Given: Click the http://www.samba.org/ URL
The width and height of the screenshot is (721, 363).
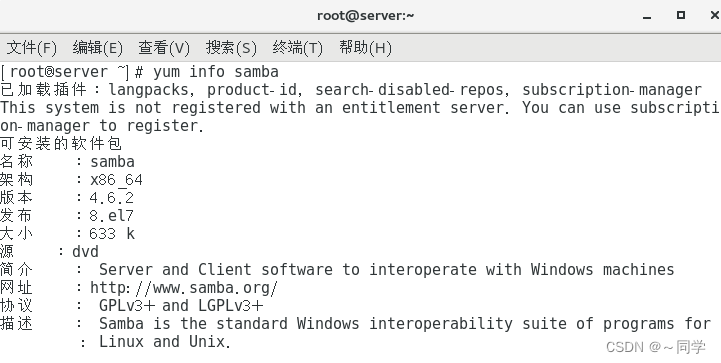Looking at the screenshot, I should coord(184,288).
